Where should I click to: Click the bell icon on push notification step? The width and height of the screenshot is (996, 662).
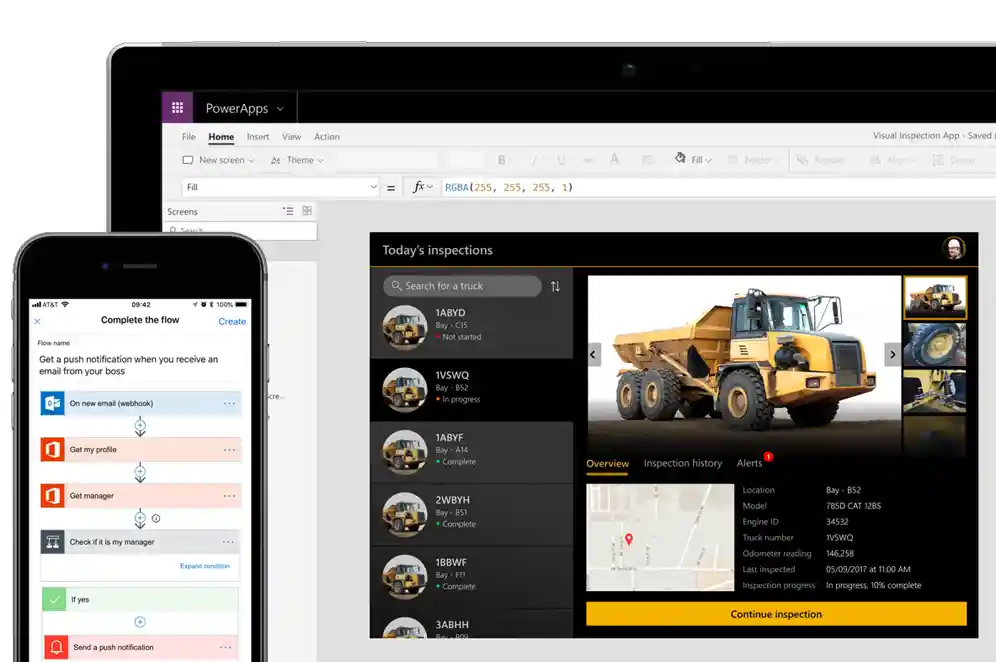click(x=56, y=647)
